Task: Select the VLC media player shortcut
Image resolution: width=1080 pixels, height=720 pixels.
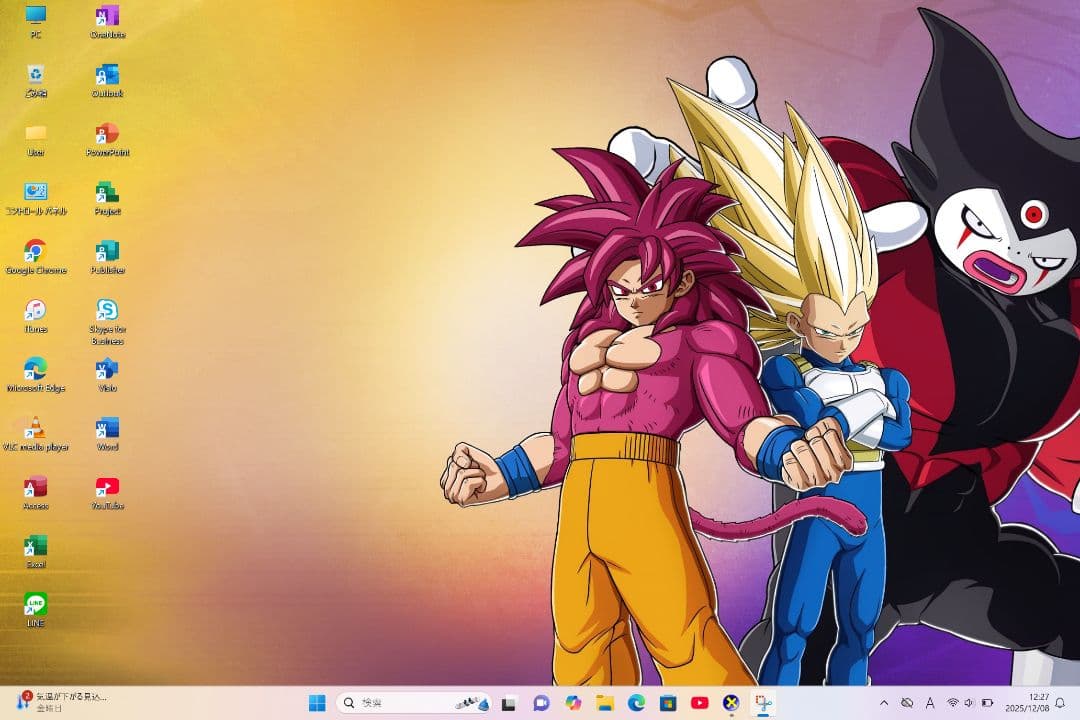Action: (36, 428)
